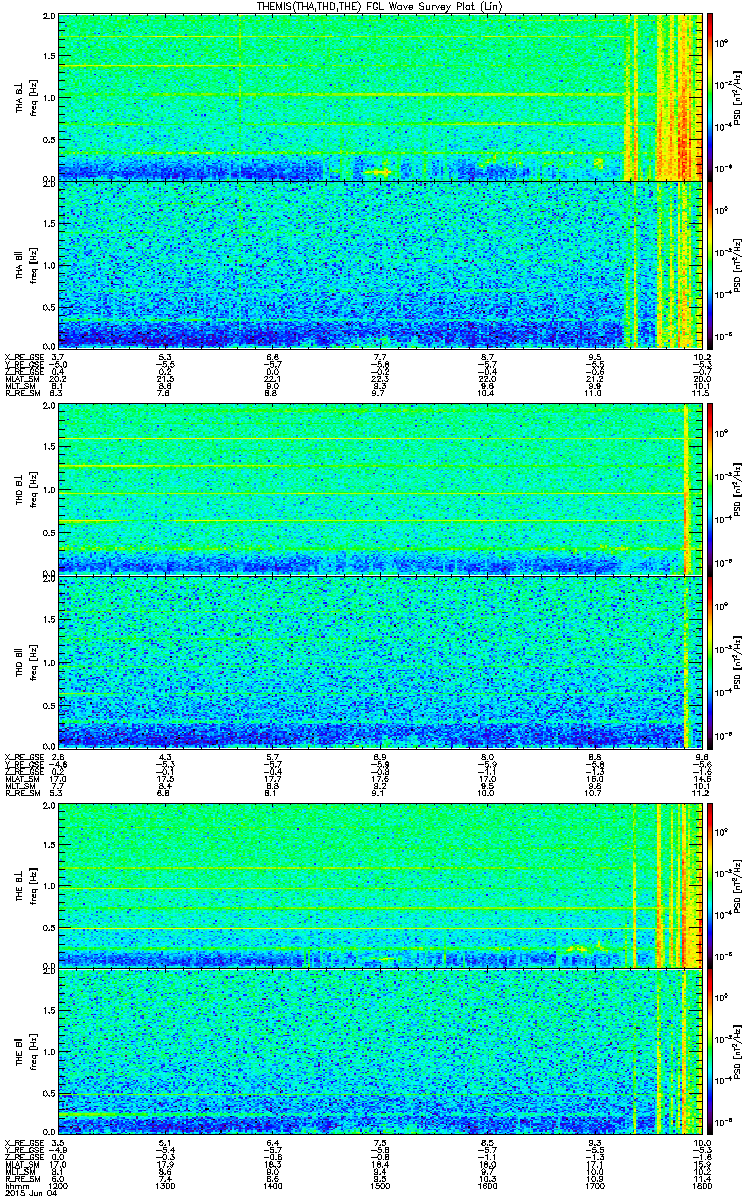Click the PSD [nT²/Hz] label beside THD BL panel
This screenshot has height=1200, width=750.
click(x=737, y=490)
